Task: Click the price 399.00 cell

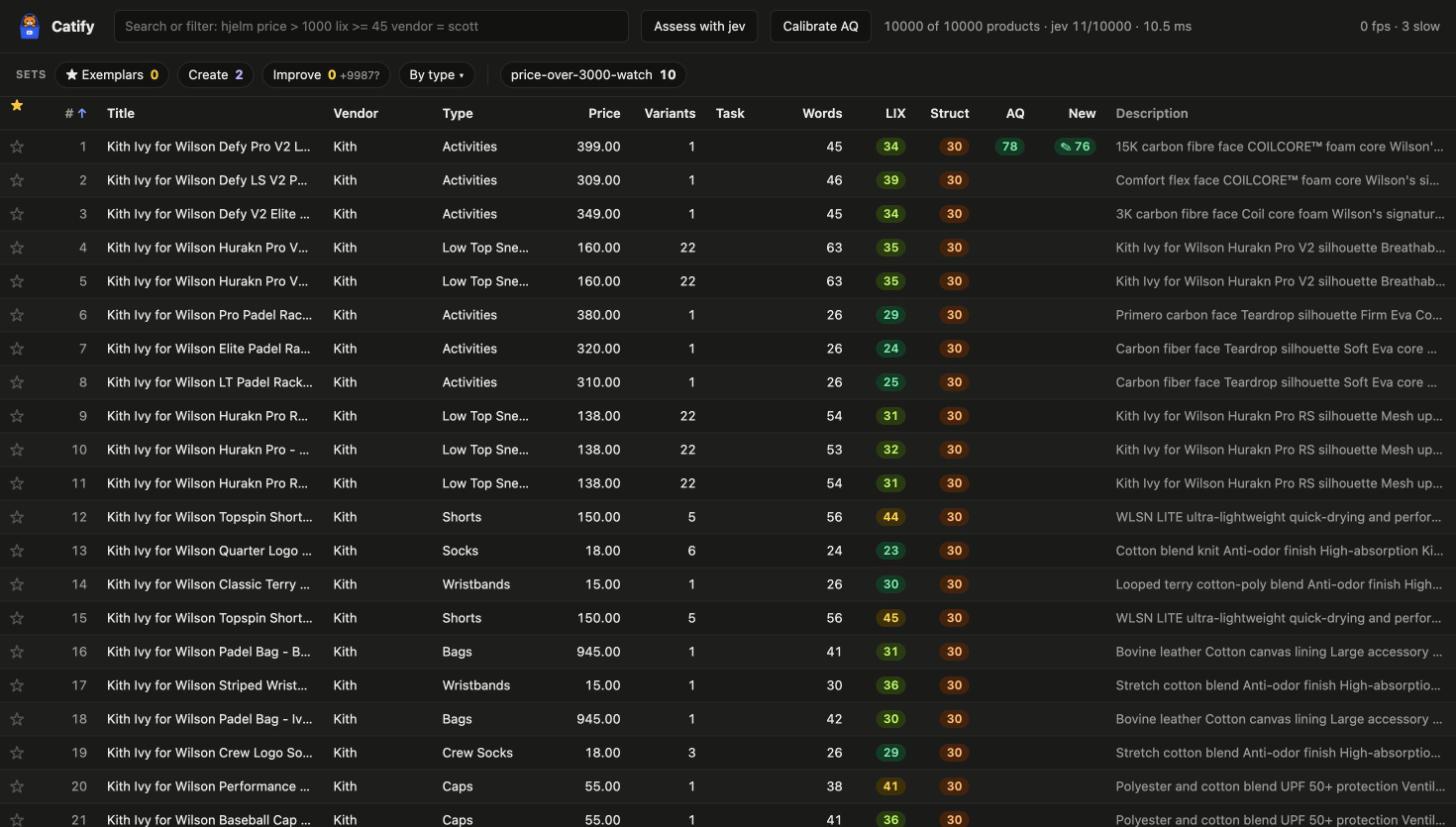Action: 598,147
